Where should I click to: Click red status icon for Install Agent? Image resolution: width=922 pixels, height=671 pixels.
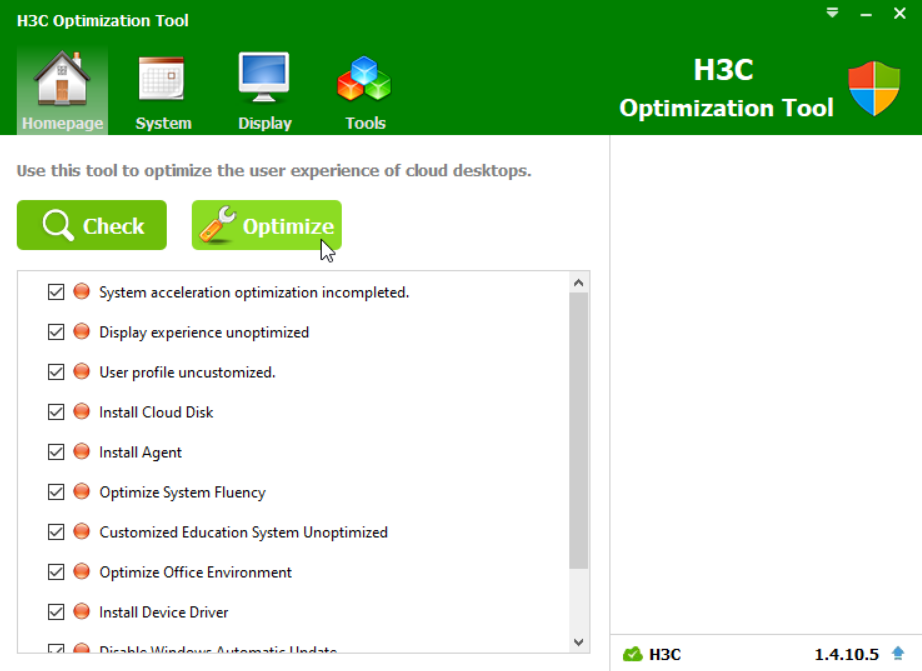pyautogui.click(x=82, y=451)
